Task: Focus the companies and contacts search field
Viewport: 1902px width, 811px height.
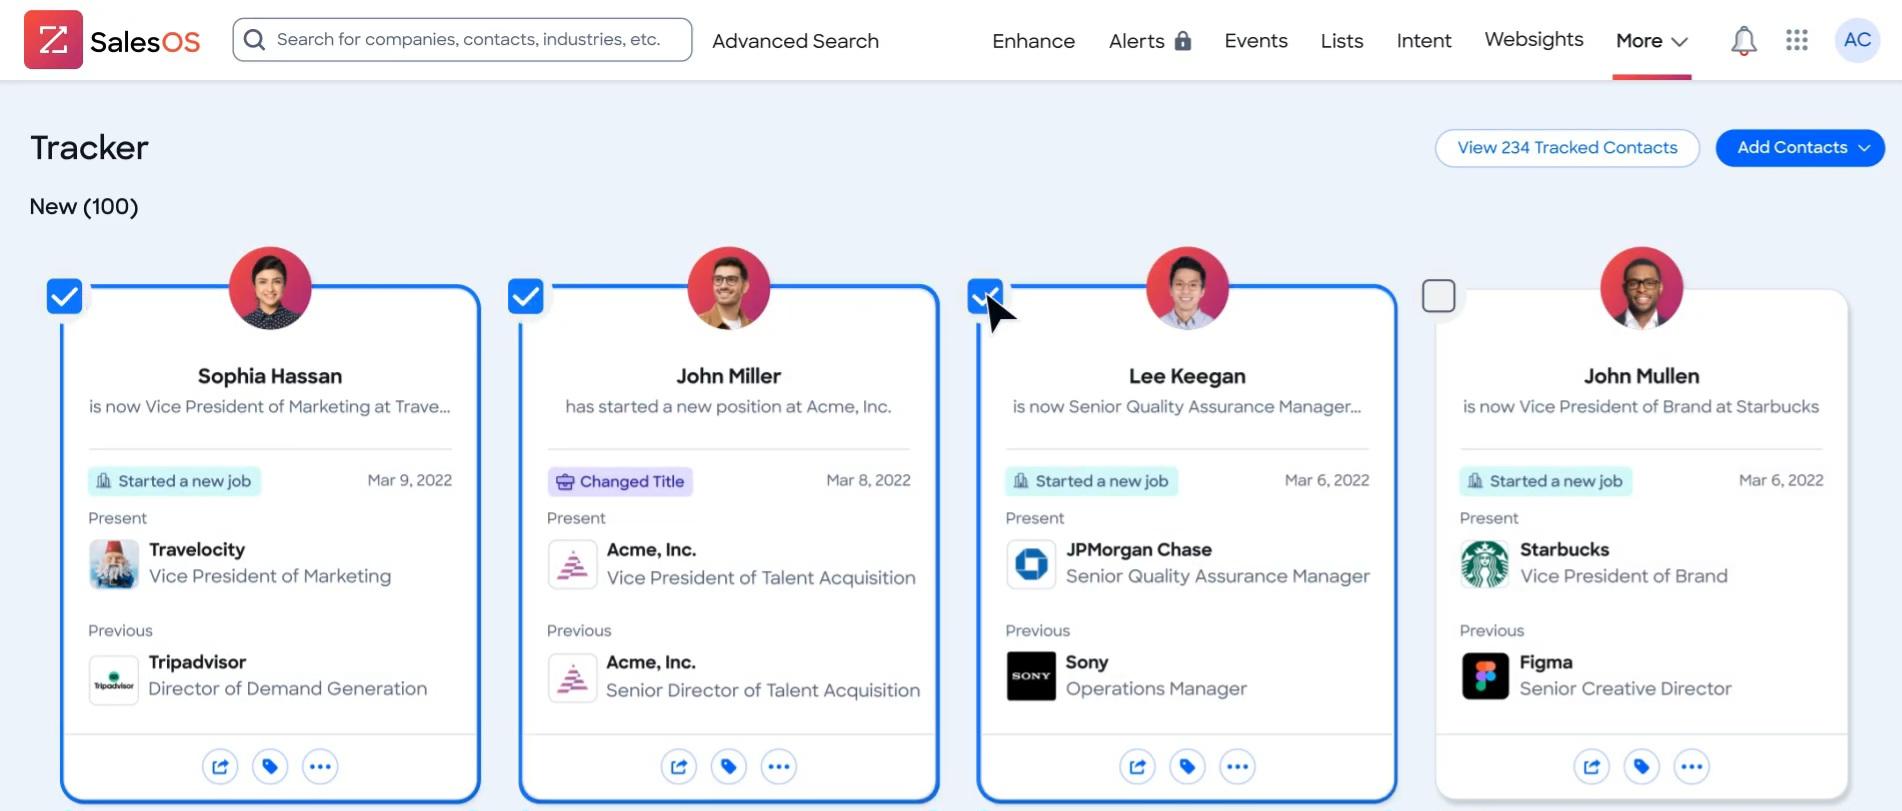Action: click(x=462, y=40)
